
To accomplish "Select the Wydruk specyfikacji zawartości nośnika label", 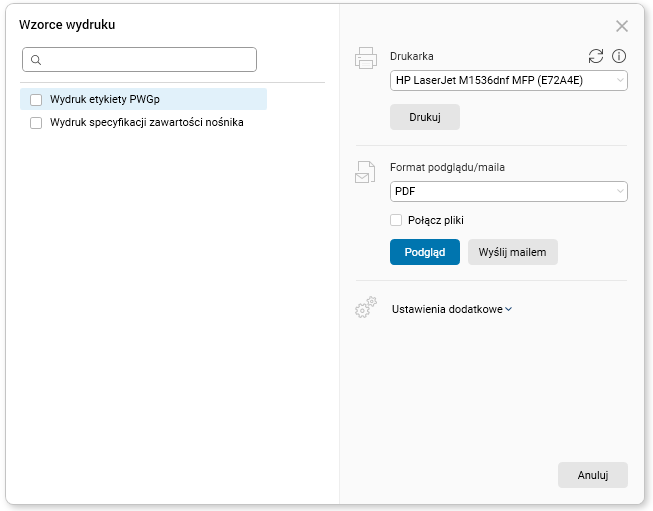I will pyautogui.click(x=146, y=123).
